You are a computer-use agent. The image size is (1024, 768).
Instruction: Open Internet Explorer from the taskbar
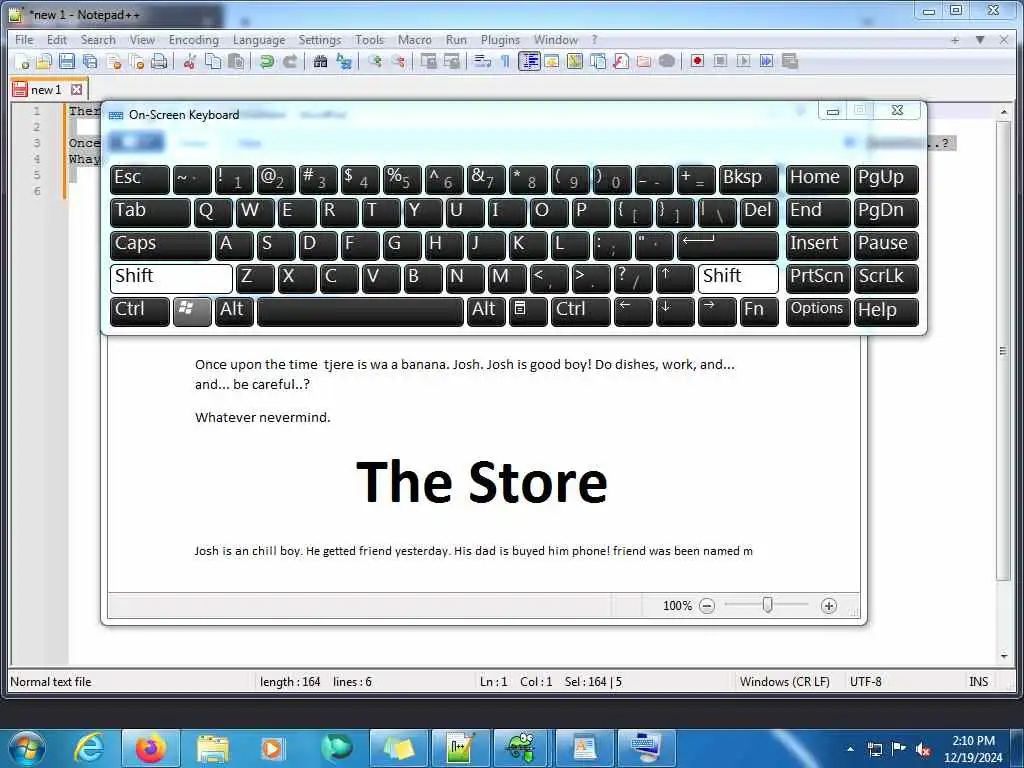click(89, 748)
